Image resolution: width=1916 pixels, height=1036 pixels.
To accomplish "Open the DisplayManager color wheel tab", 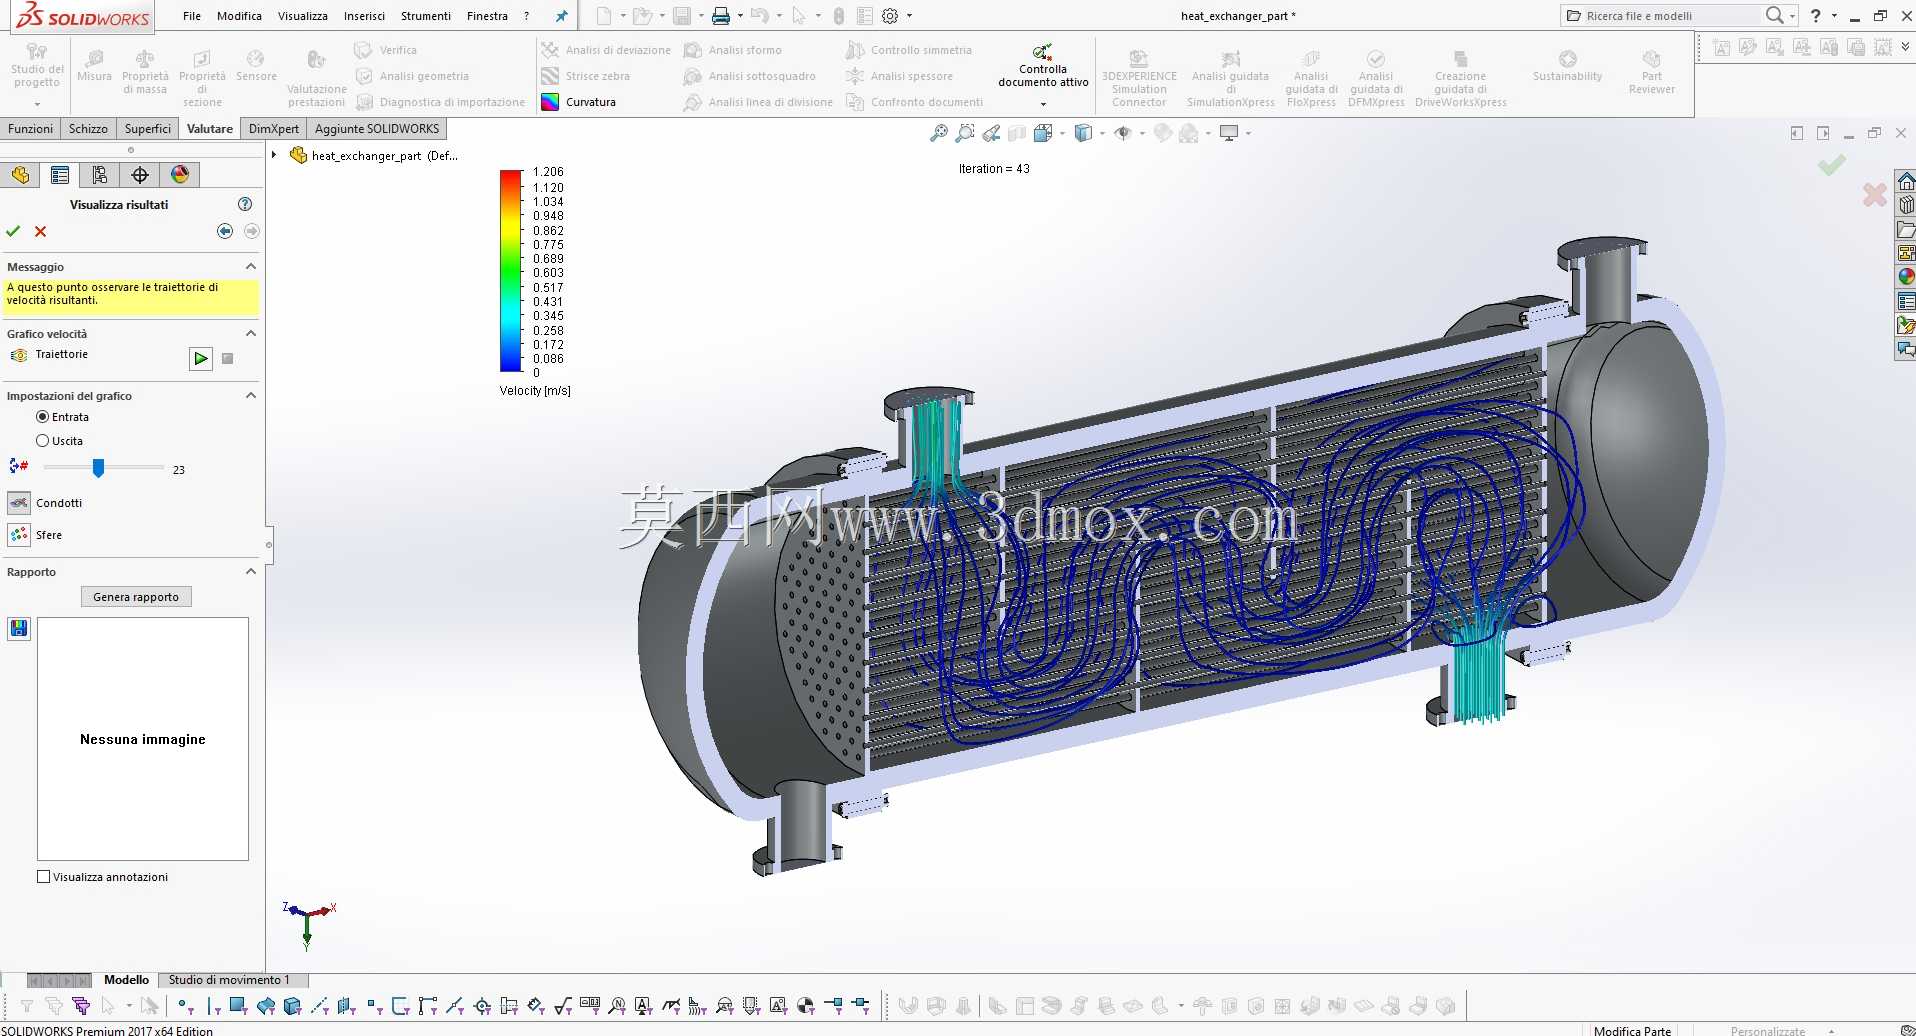I will pos(180,175).
